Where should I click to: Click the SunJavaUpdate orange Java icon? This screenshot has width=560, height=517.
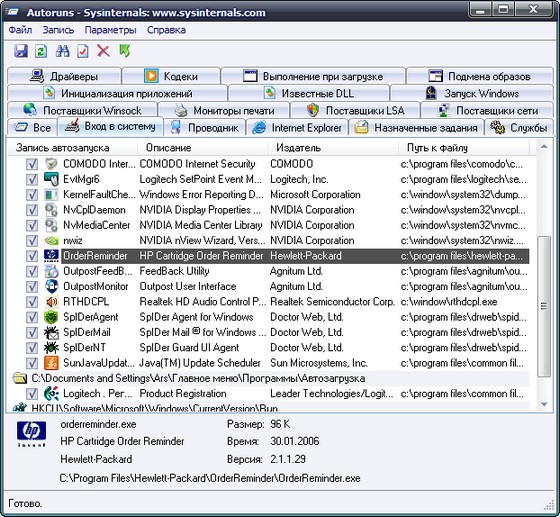click(x=51, y=363)
